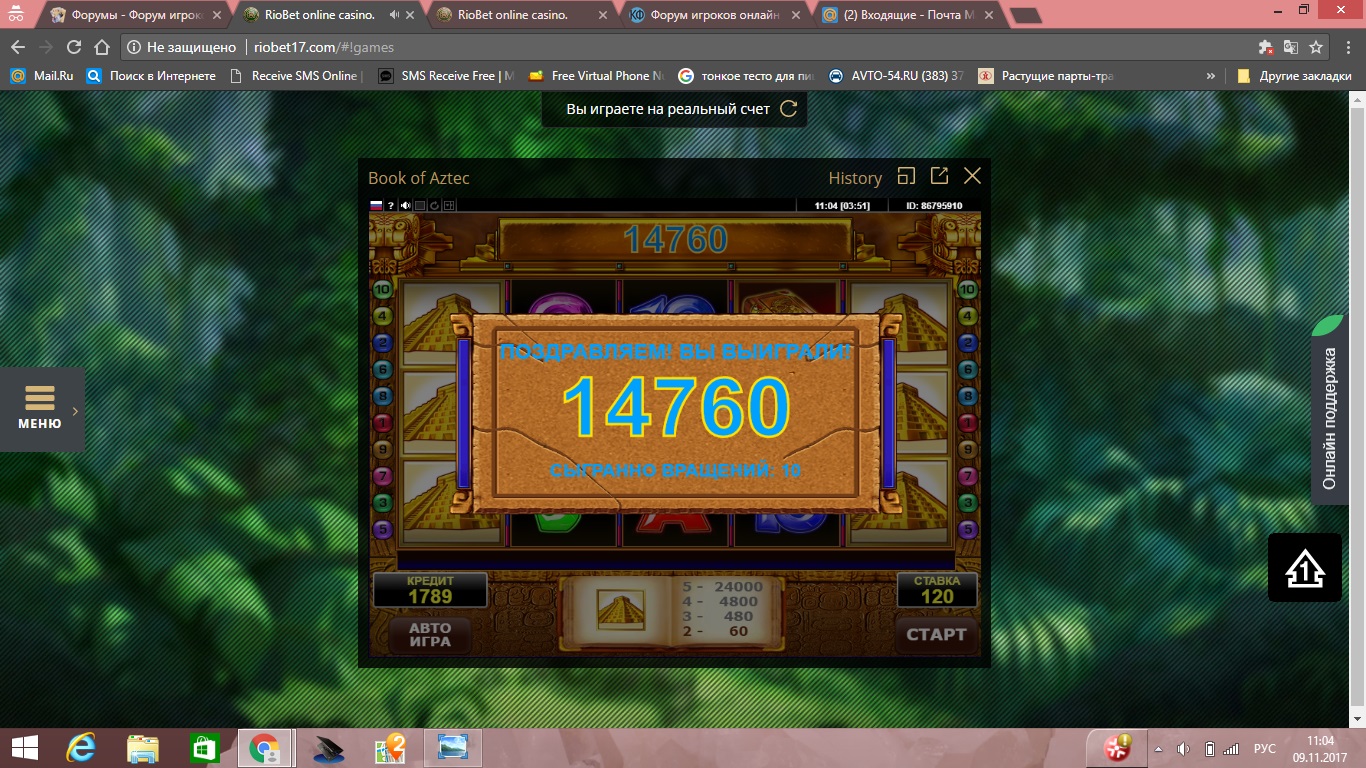Click the СТАВКА bet amount display
Screen dimensions: 1366x768
click(937, 590)
